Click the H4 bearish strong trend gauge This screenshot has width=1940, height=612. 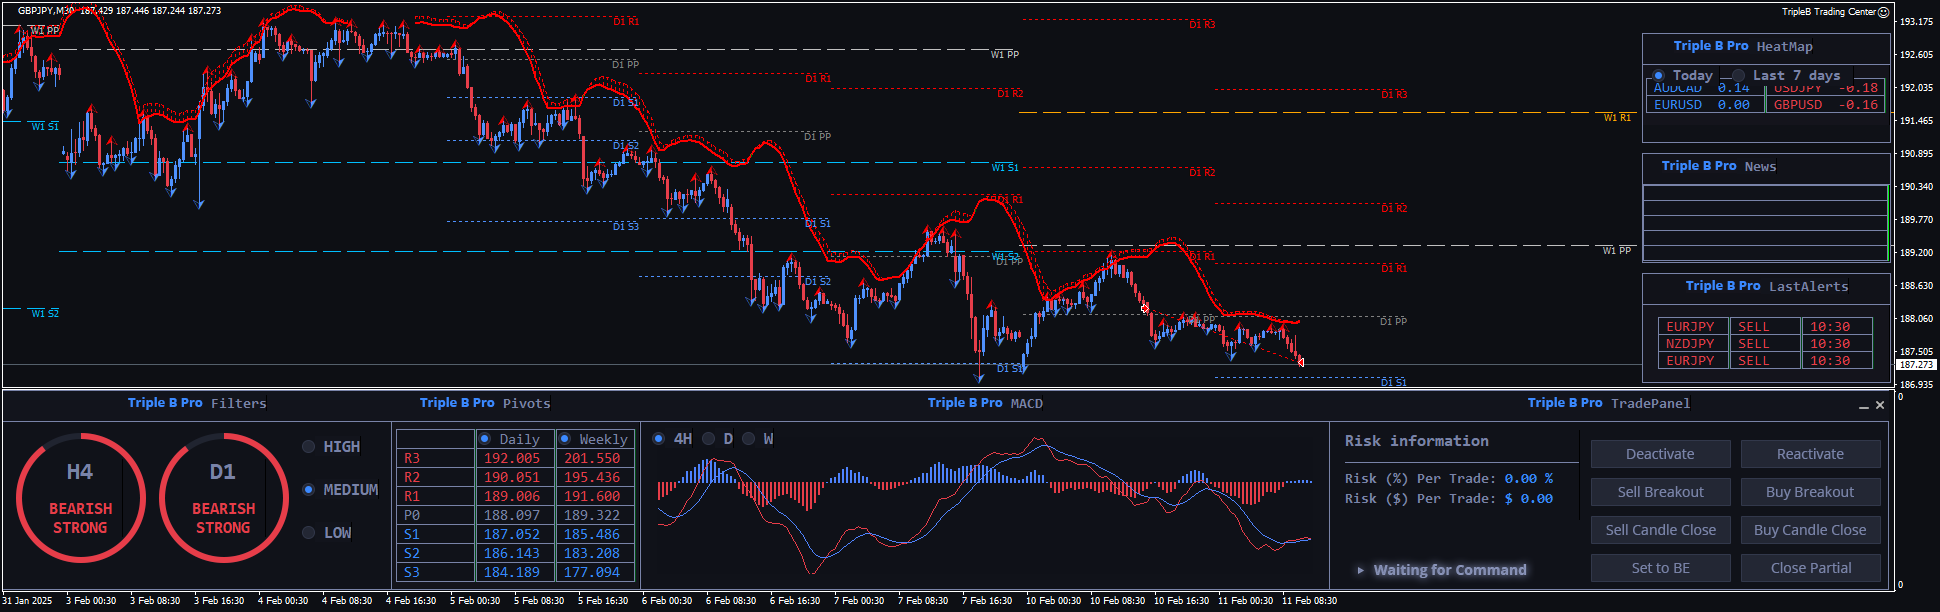pyautogui.click(x=80, y=497)
